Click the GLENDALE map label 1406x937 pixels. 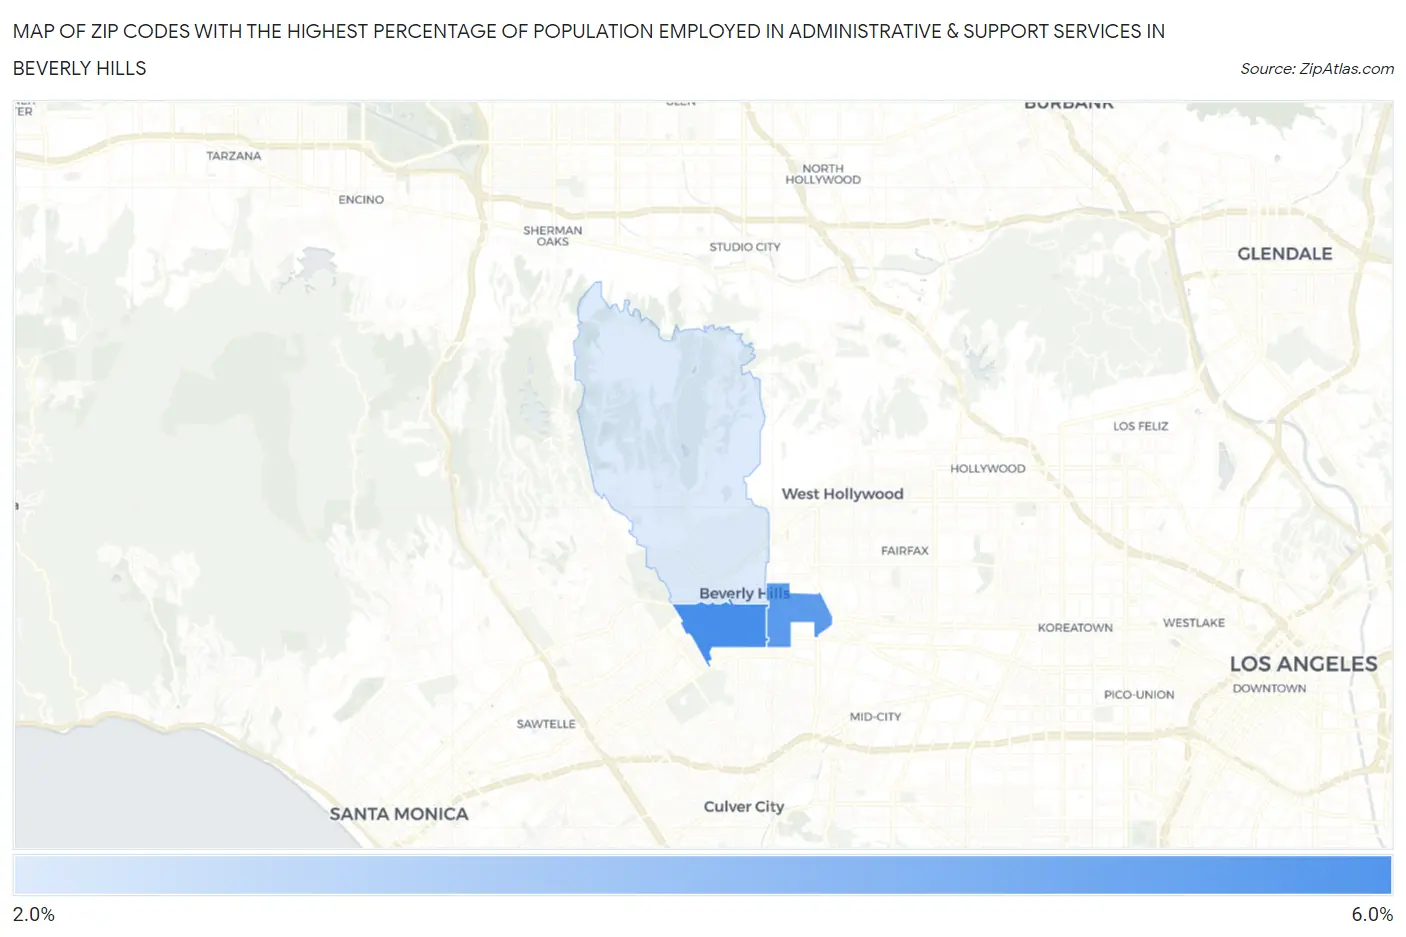1284,254
